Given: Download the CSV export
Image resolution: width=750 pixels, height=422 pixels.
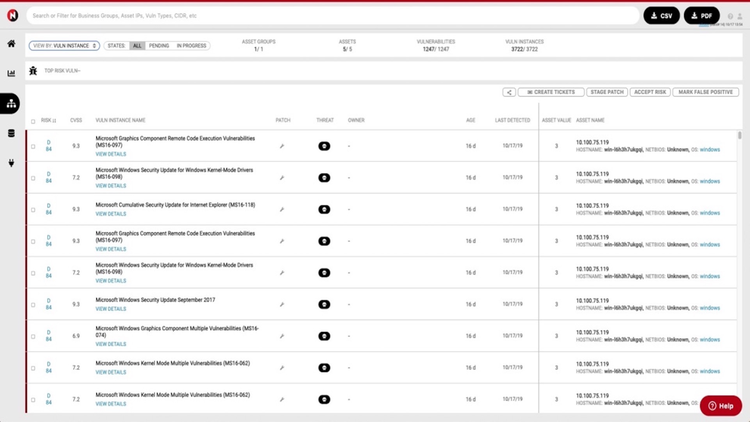Looking at the screenshot, I should [661, 16].
